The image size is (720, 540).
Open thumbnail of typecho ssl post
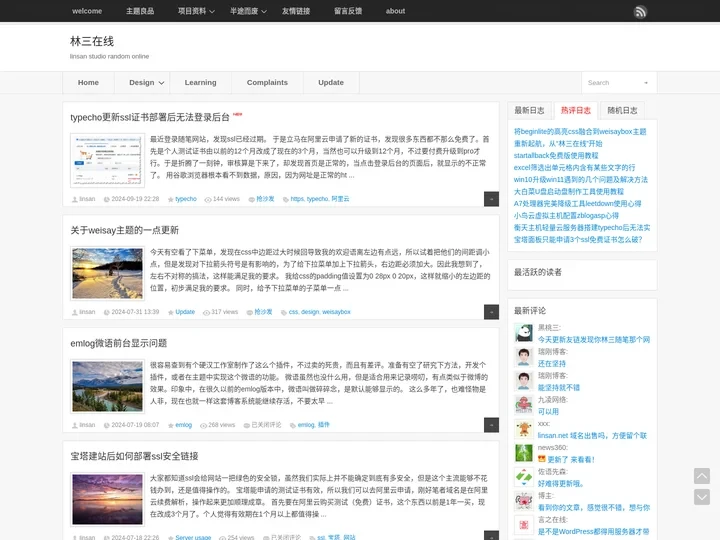click(x=107, y=160)
